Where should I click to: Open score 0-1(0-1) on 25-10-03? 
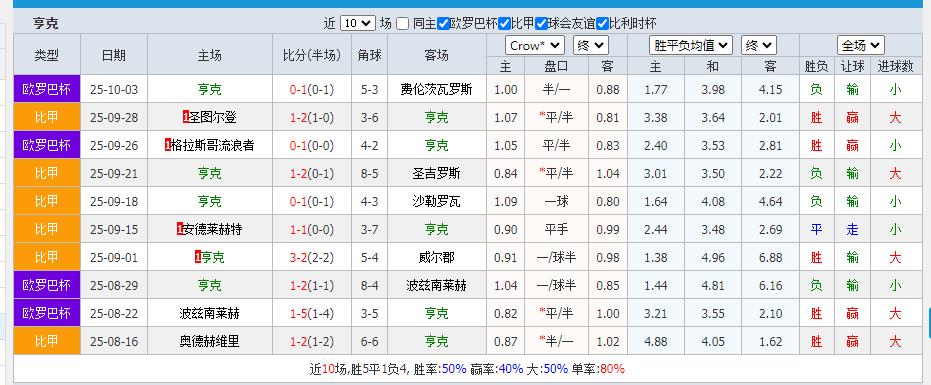point(312,90)
